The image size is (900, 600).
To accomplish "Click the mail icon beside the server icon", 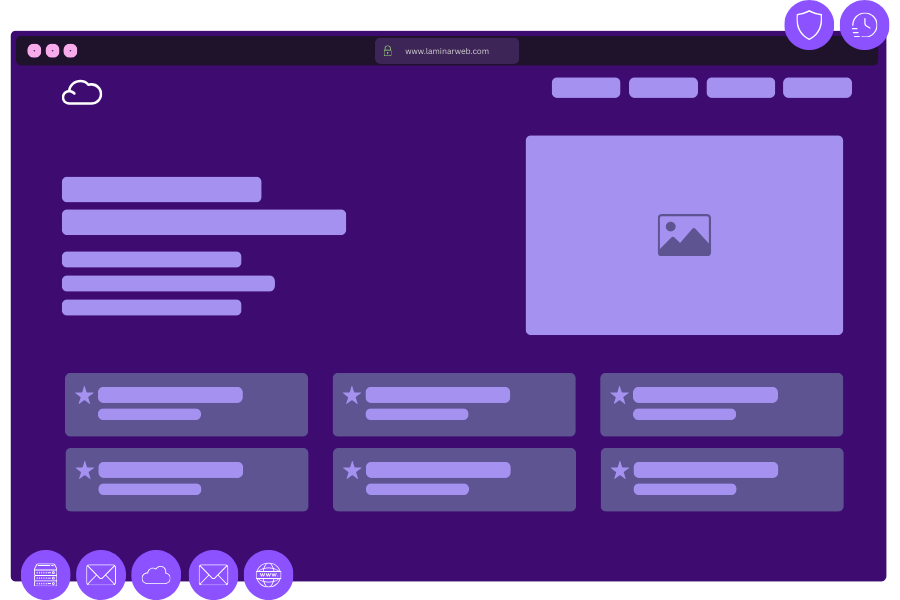I will coord(101,575).
